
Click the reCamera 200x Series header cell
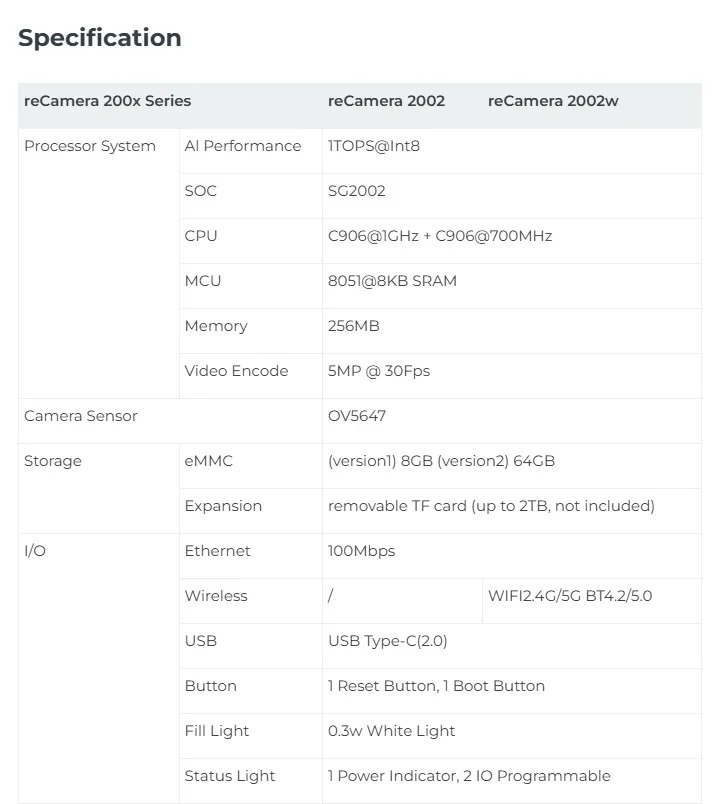click(x=107, y=101)
